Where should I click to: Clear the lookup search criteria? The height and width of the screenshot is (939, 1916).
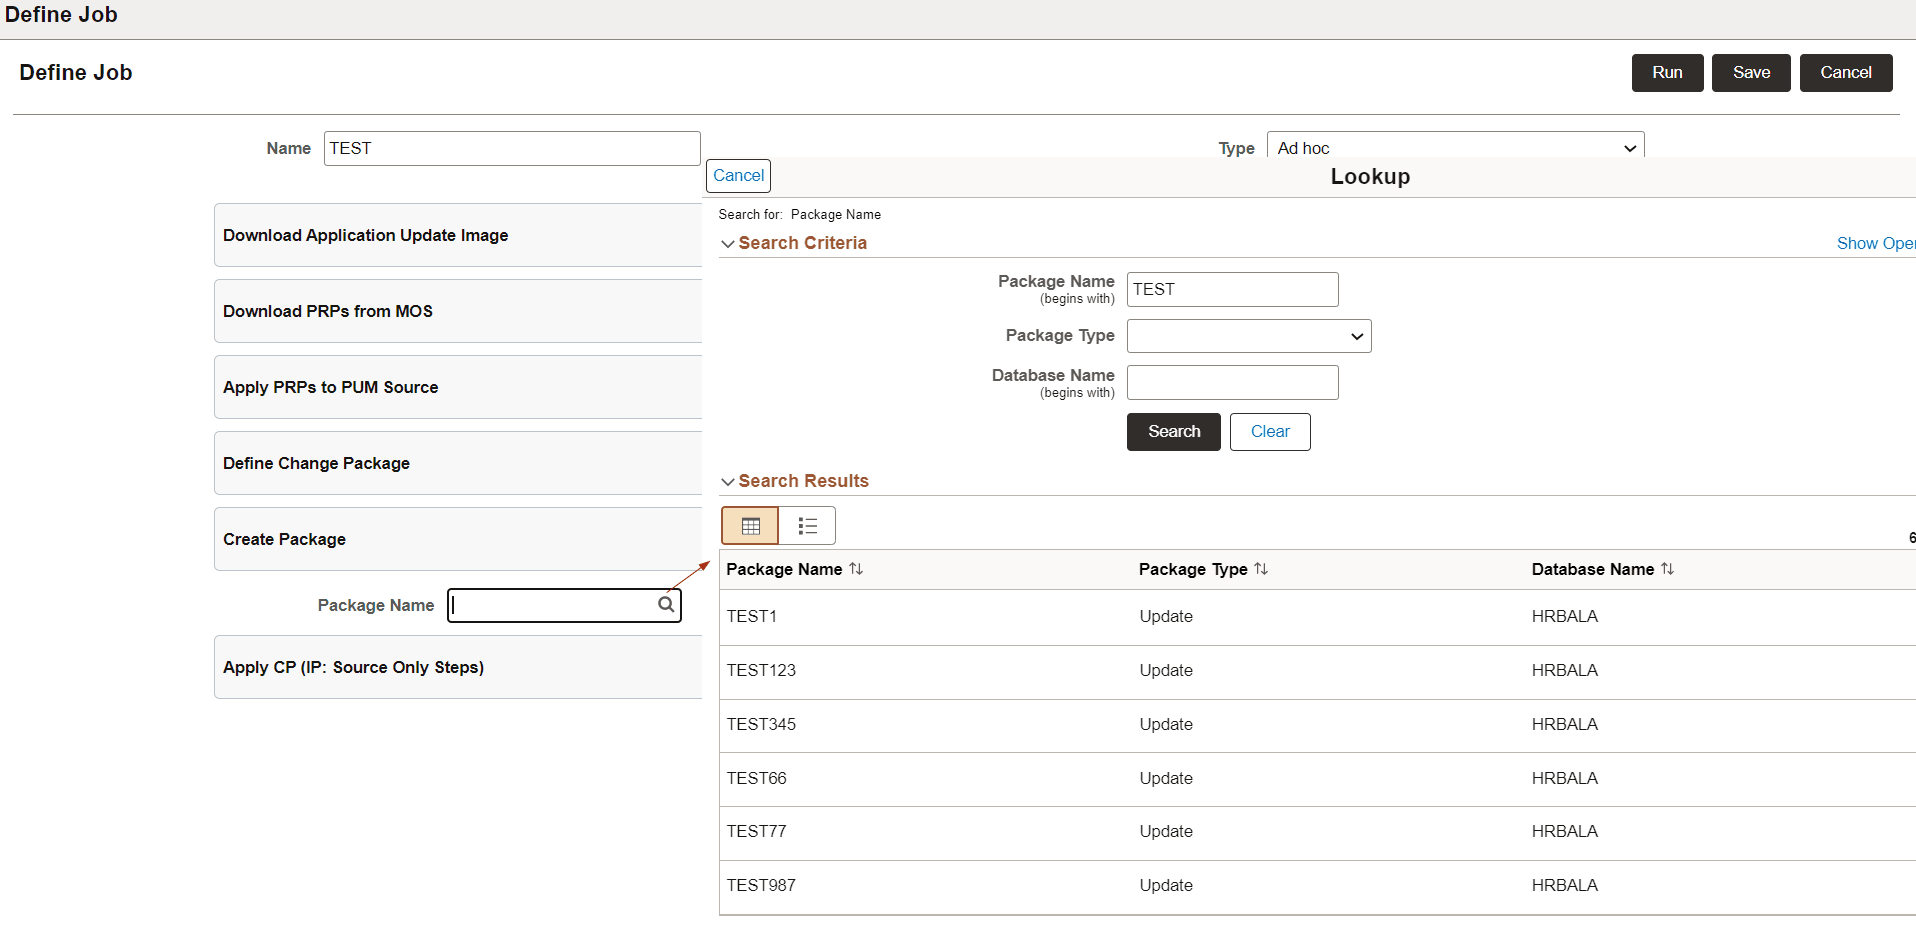click(1269, 431)
